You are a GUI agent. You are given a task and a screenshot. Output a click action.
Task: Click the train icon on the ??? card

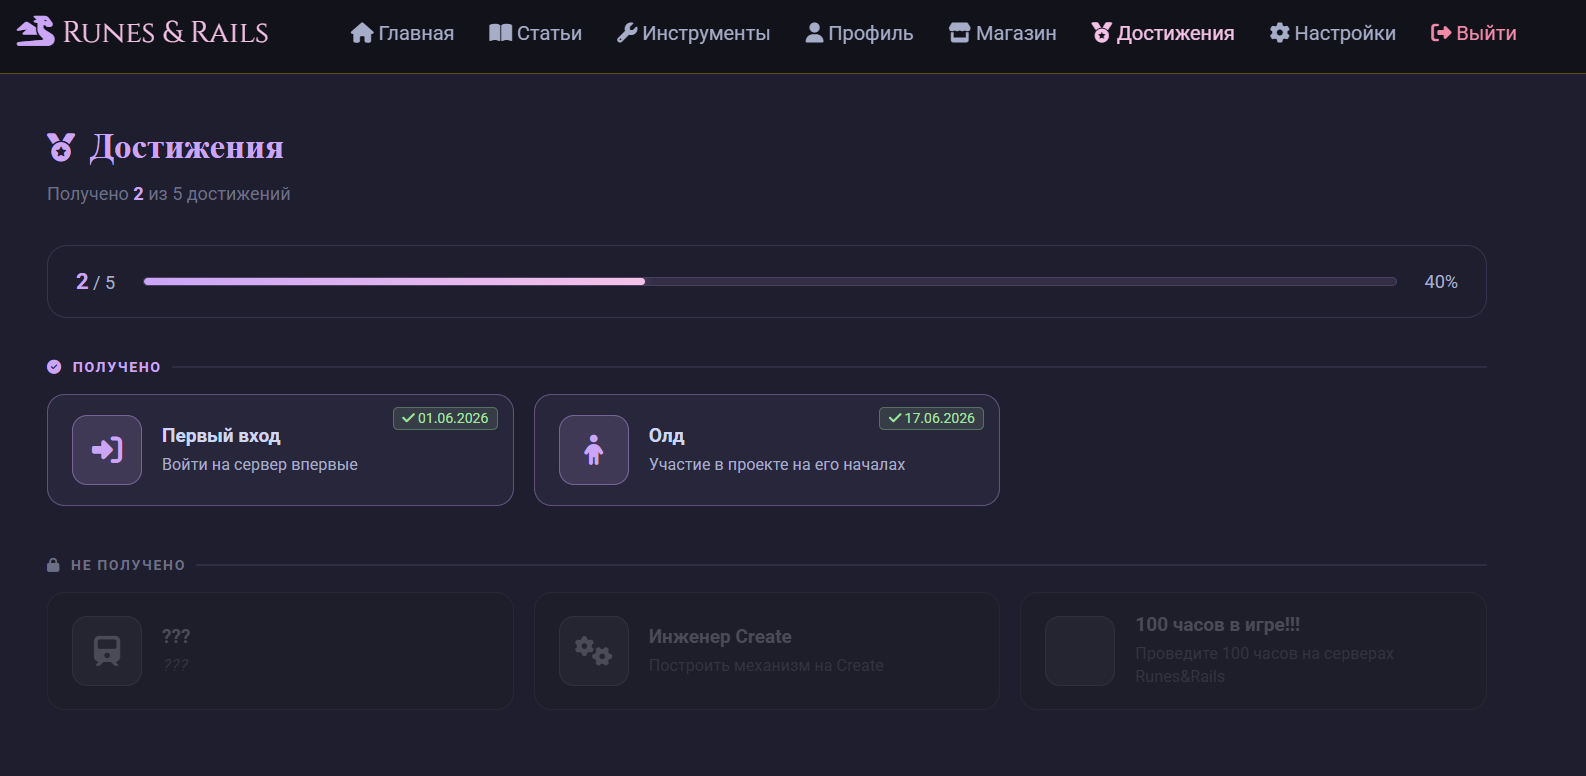(x=107, y=651)
